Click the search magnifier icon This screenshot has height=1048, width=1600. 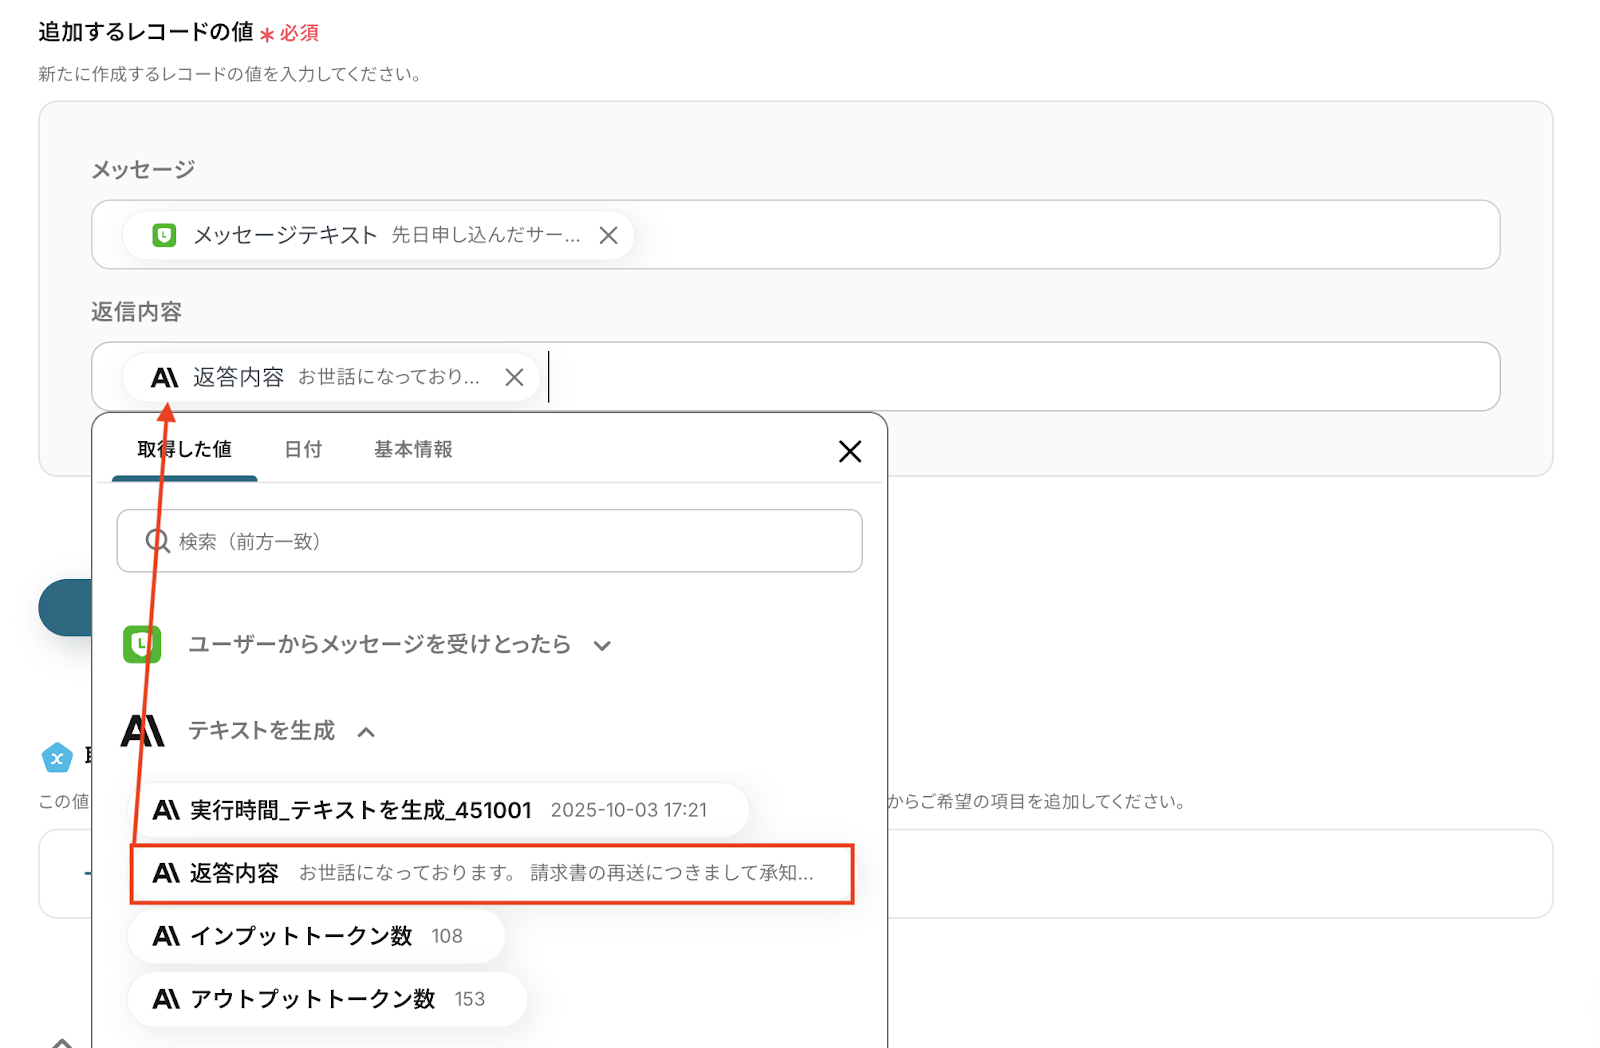[158, 541]
